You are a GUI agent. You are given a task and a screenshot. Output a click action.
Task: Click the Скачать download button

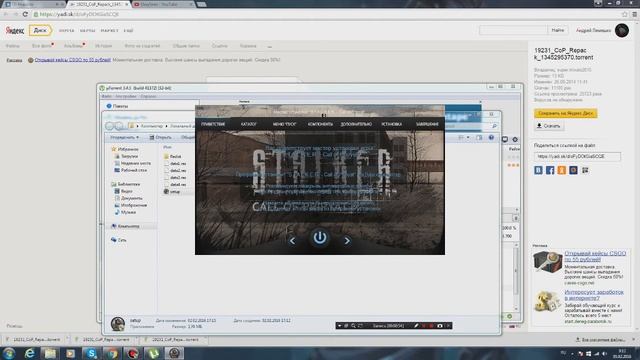(x=549, y=126)
